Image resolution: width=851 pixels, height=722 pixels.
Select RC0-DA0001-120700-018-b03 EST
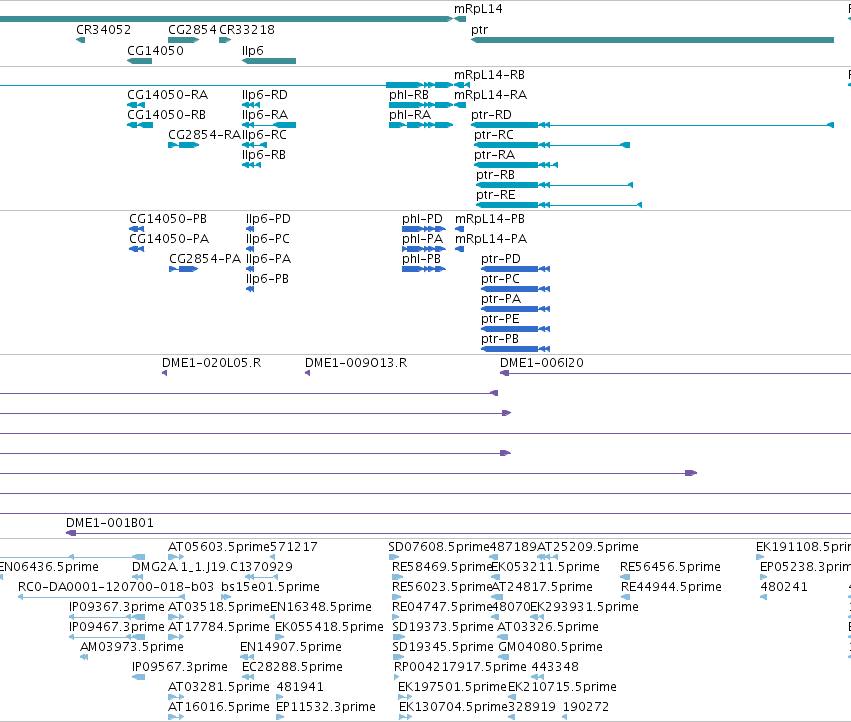point(101,597)
